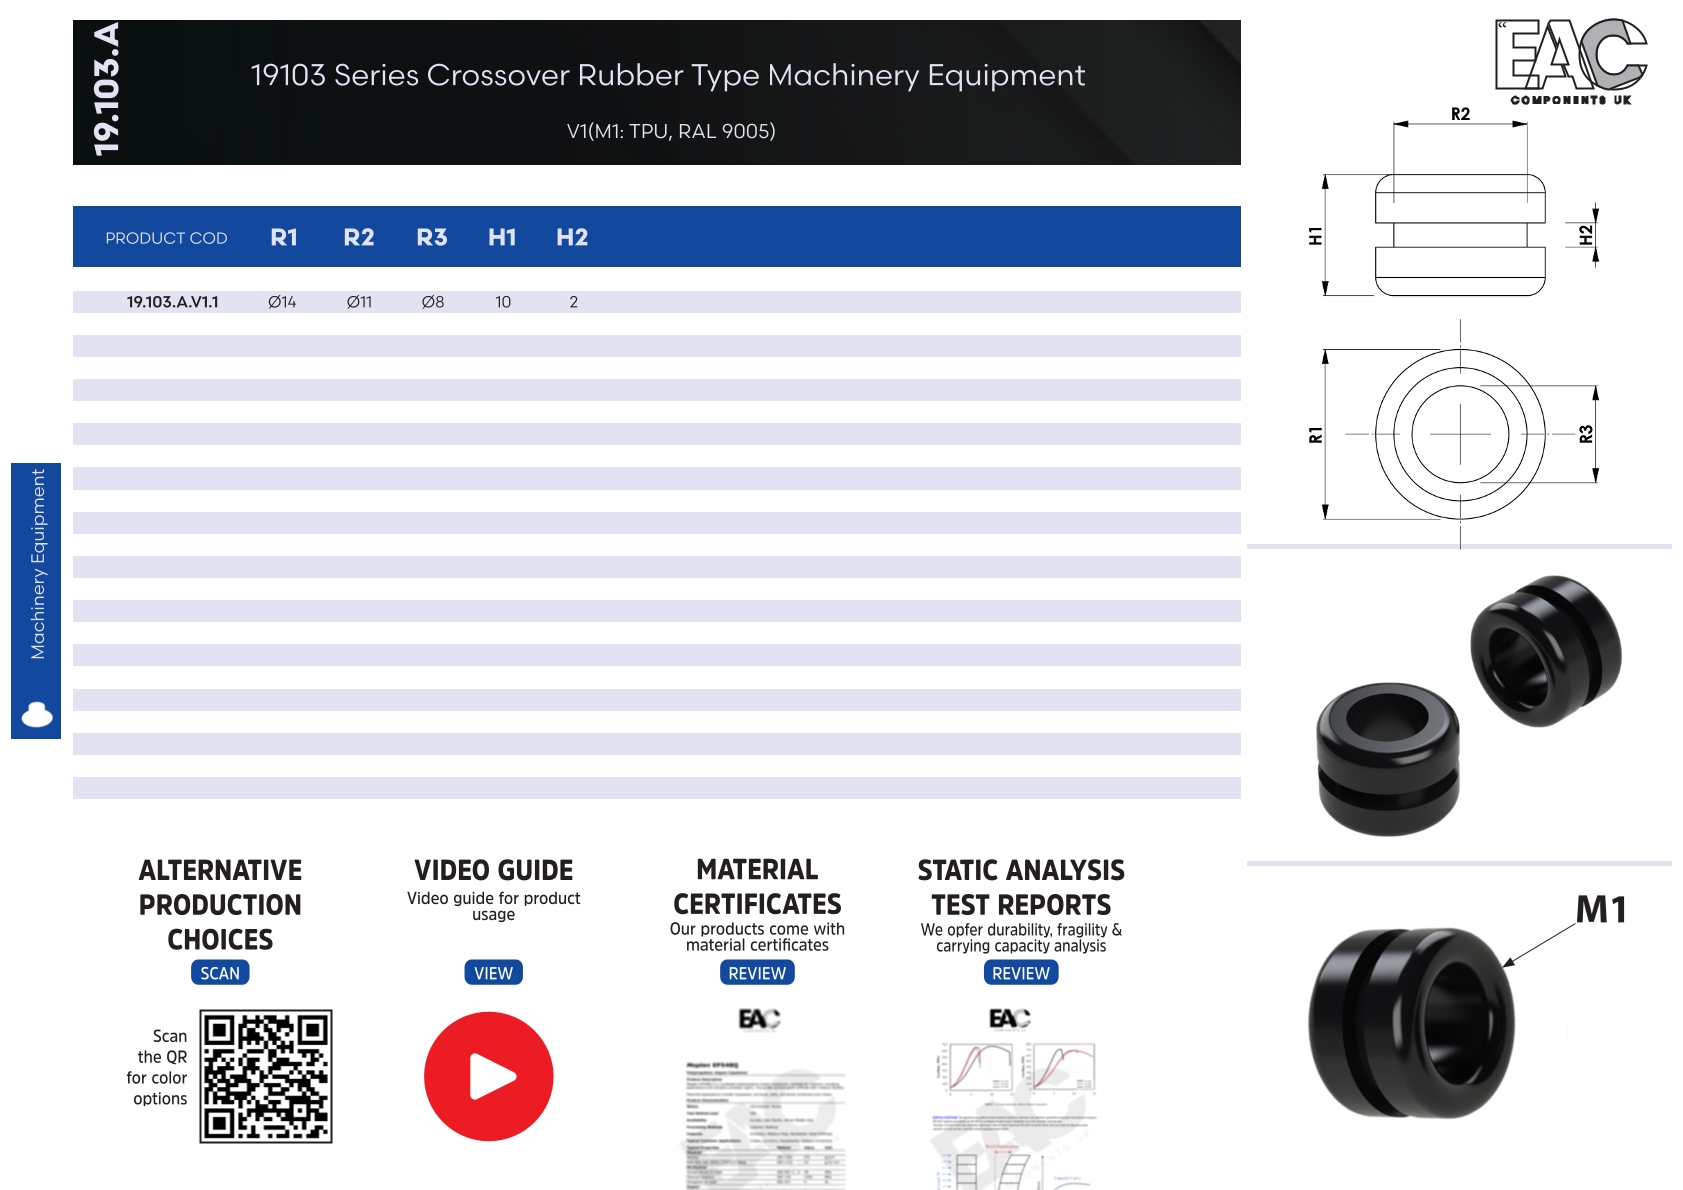Click the H1 value 10

click(x=503, y=302)
